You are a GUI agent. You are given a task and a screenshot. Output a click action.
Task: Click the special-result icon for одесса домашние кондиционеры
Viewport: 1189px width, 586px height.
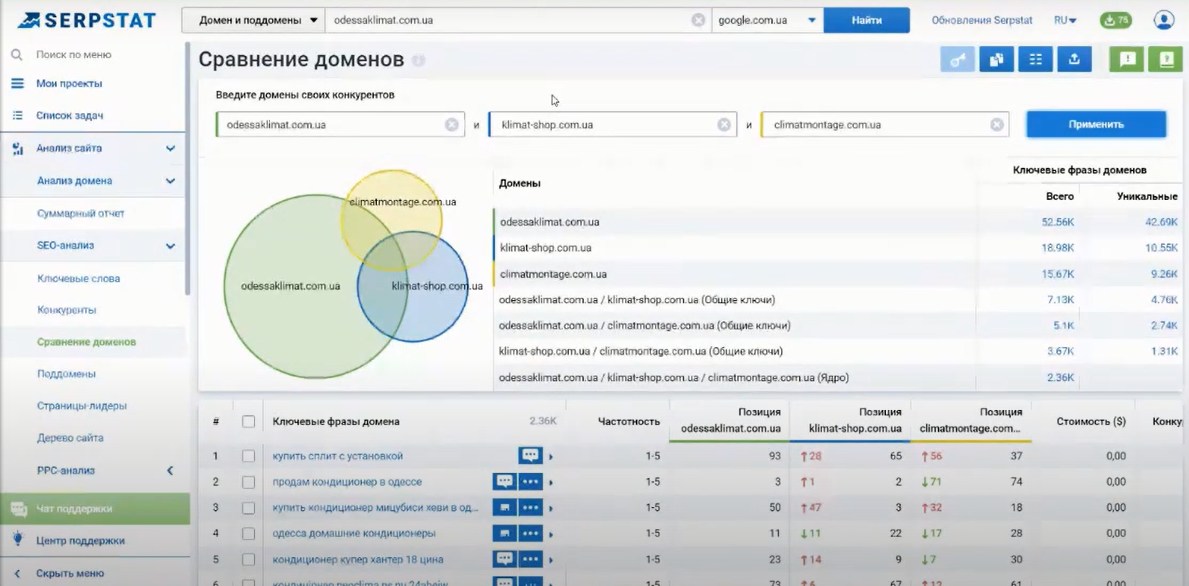click(504, 533)
